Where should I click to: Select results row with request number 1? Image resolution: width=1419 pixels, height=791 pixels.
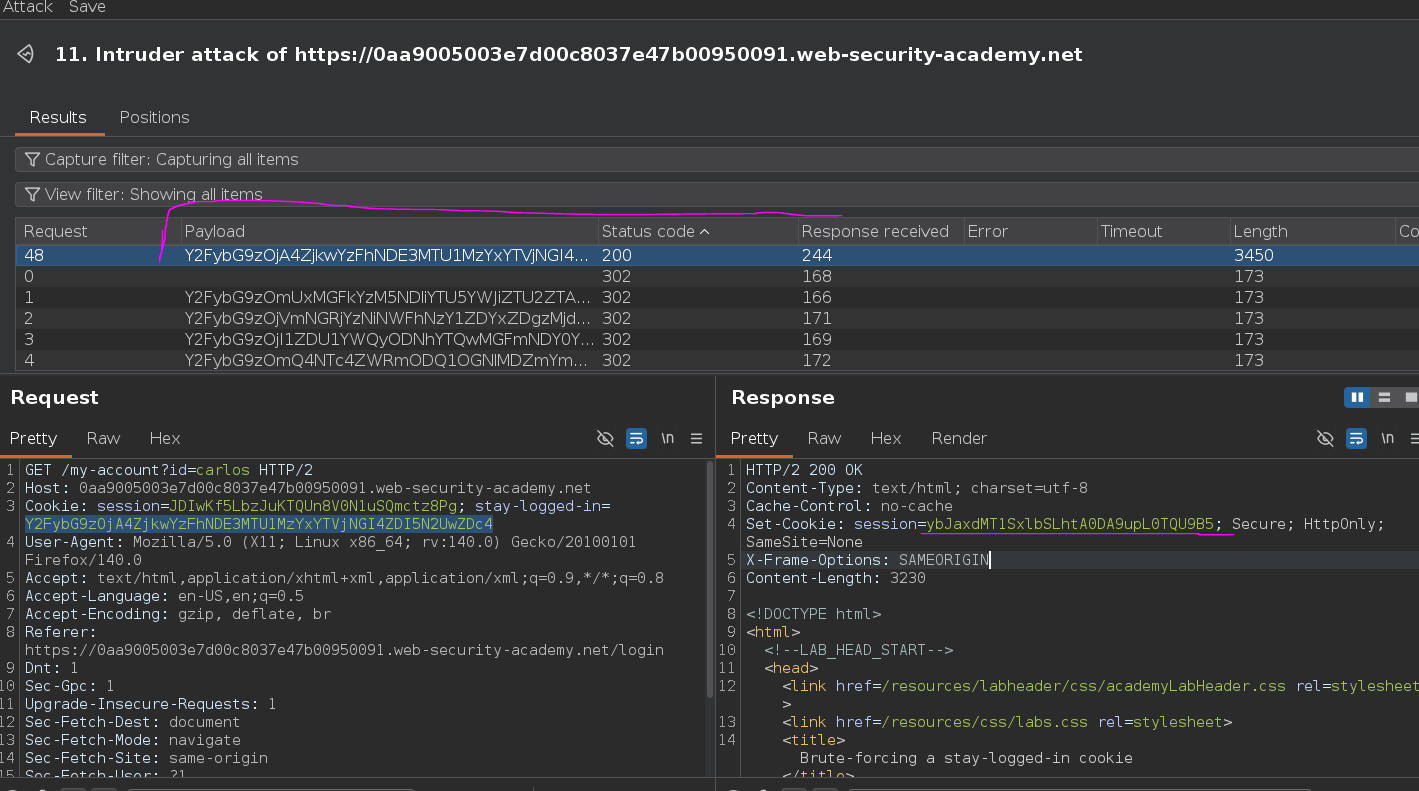[x=717, y=297]
